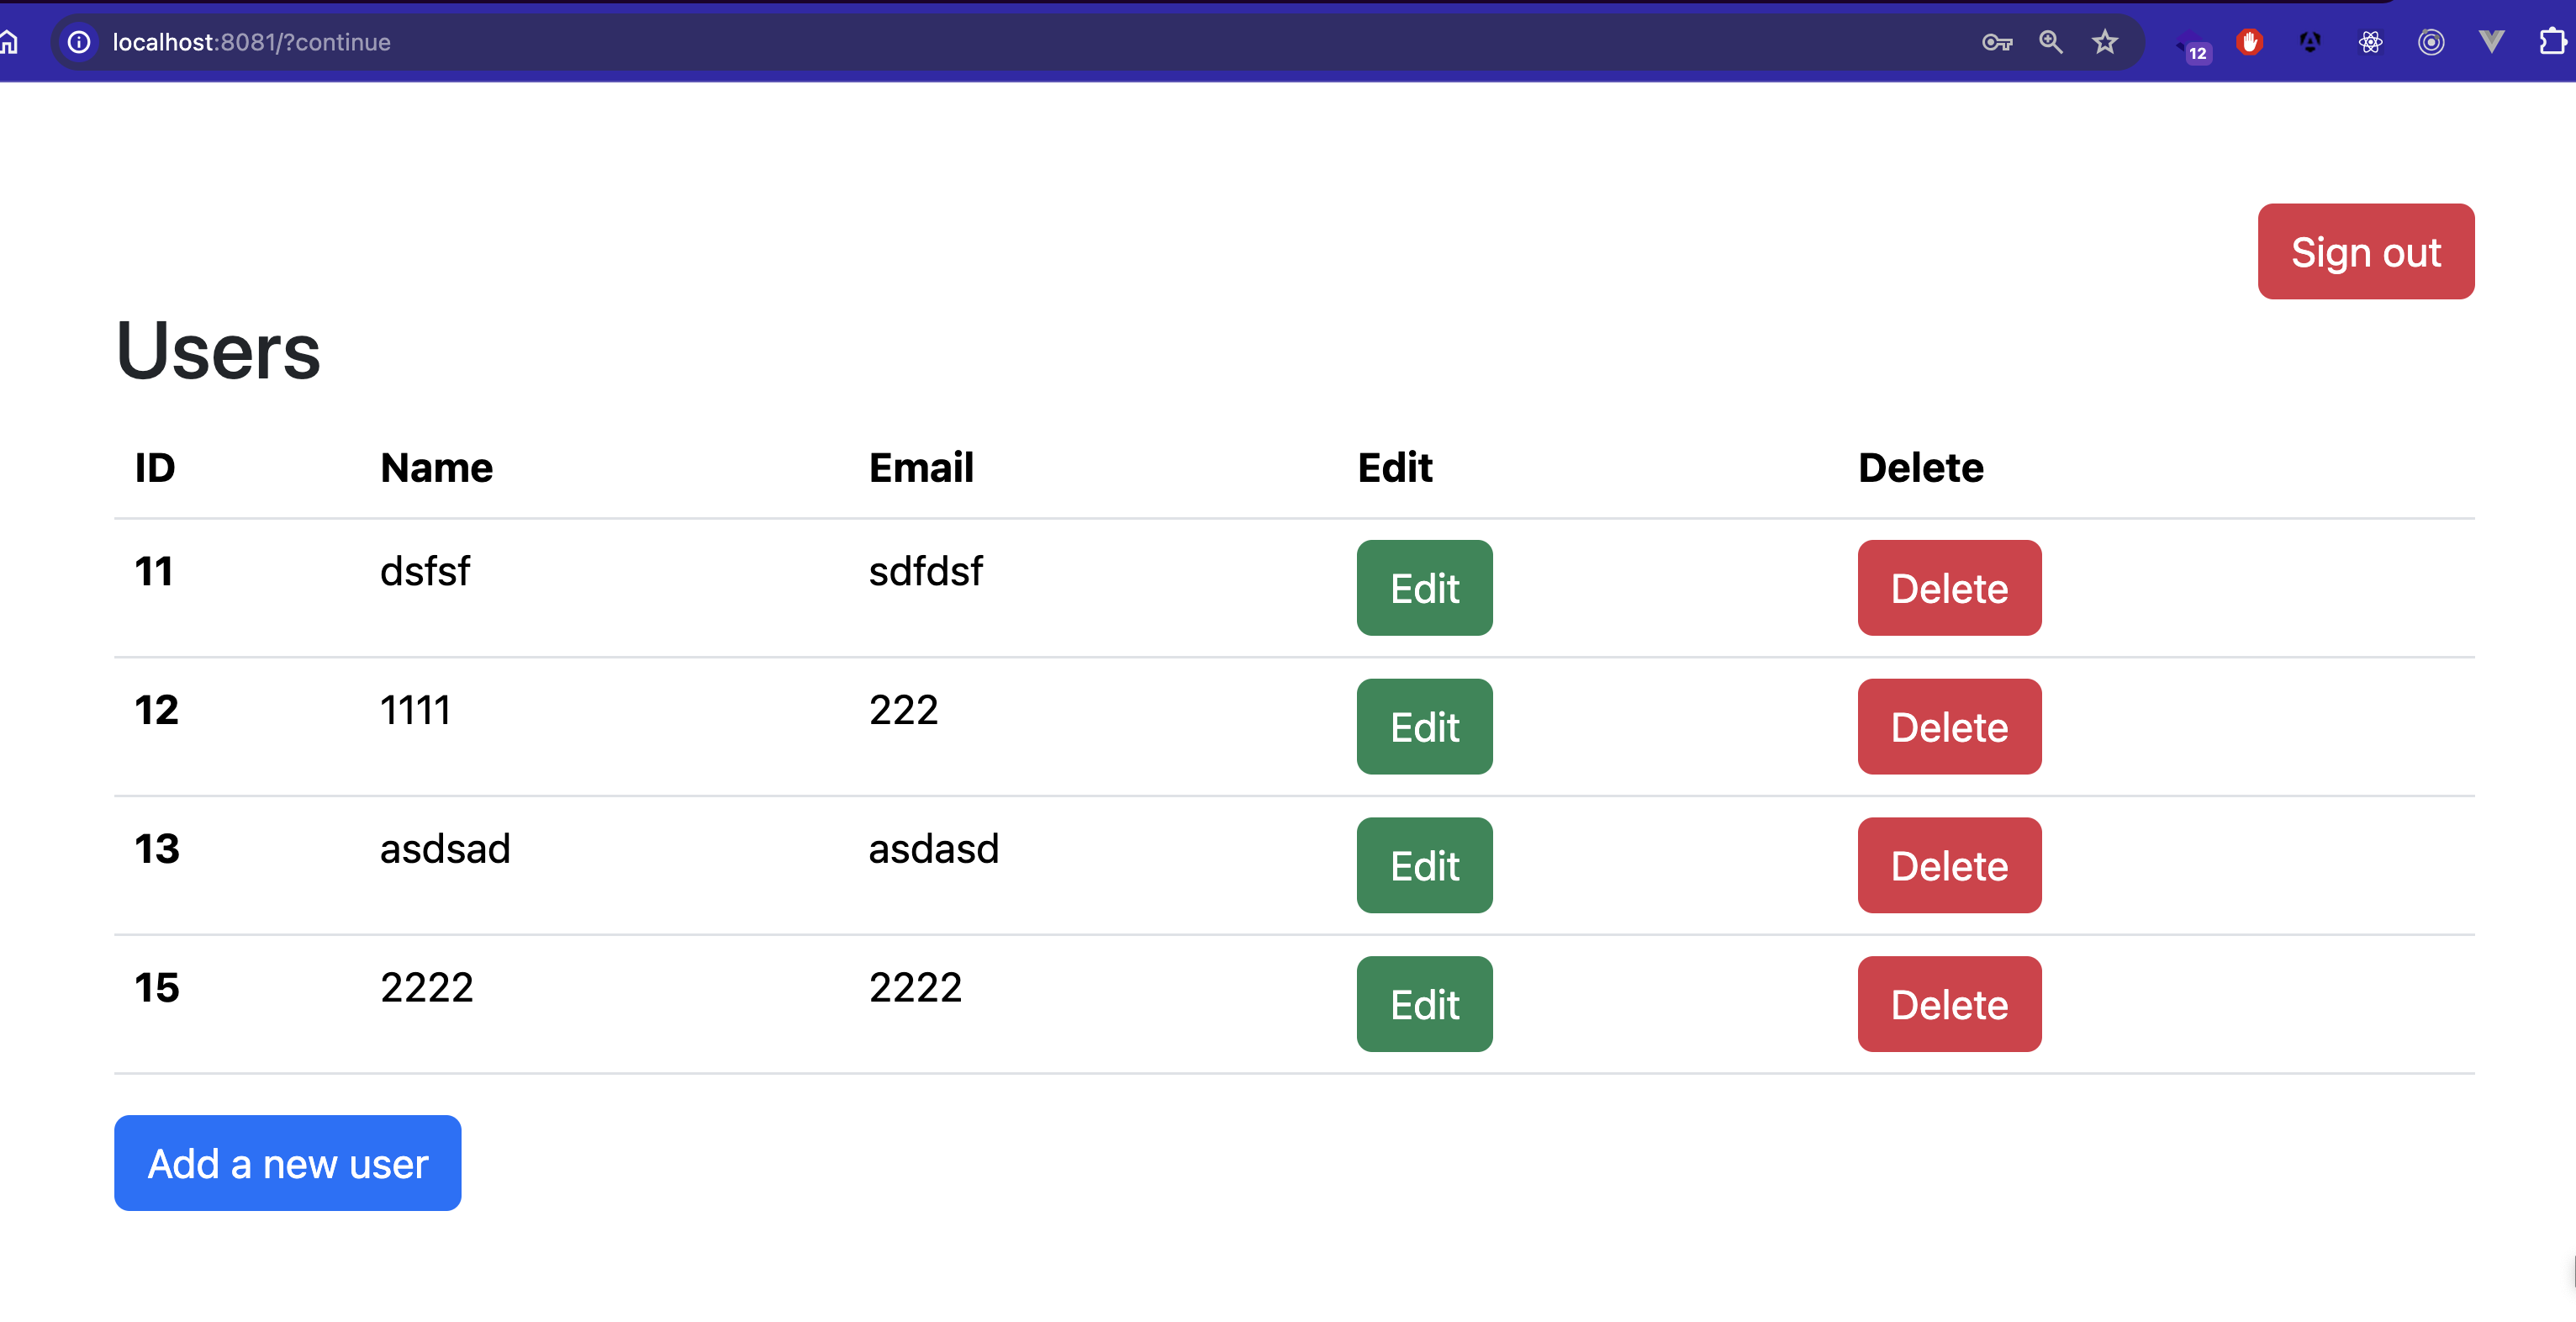Add a new user

[x=287, y=1163]
